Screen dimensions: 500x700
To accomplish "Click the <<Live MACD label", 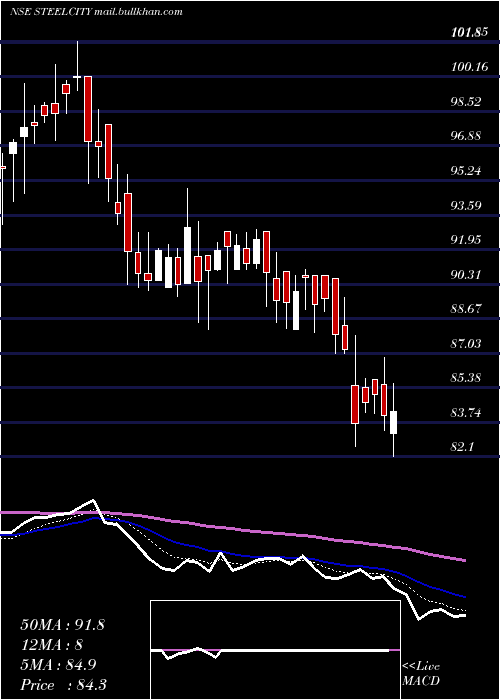I will [421, 674].
